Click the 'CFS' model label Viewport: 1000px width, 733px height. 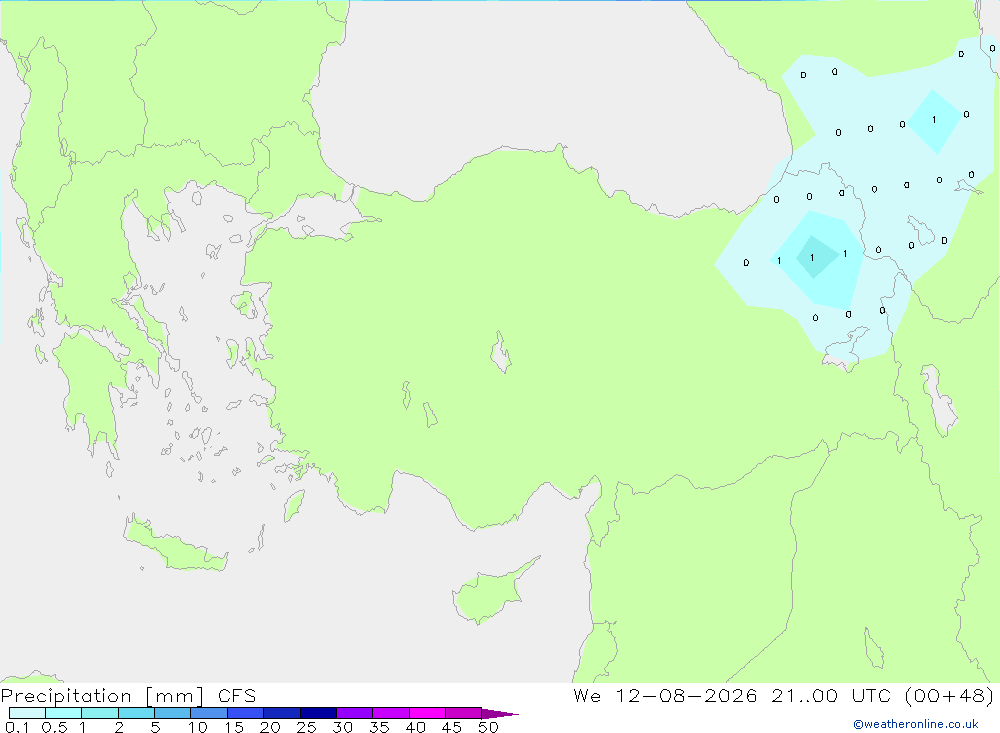[237, 696]
